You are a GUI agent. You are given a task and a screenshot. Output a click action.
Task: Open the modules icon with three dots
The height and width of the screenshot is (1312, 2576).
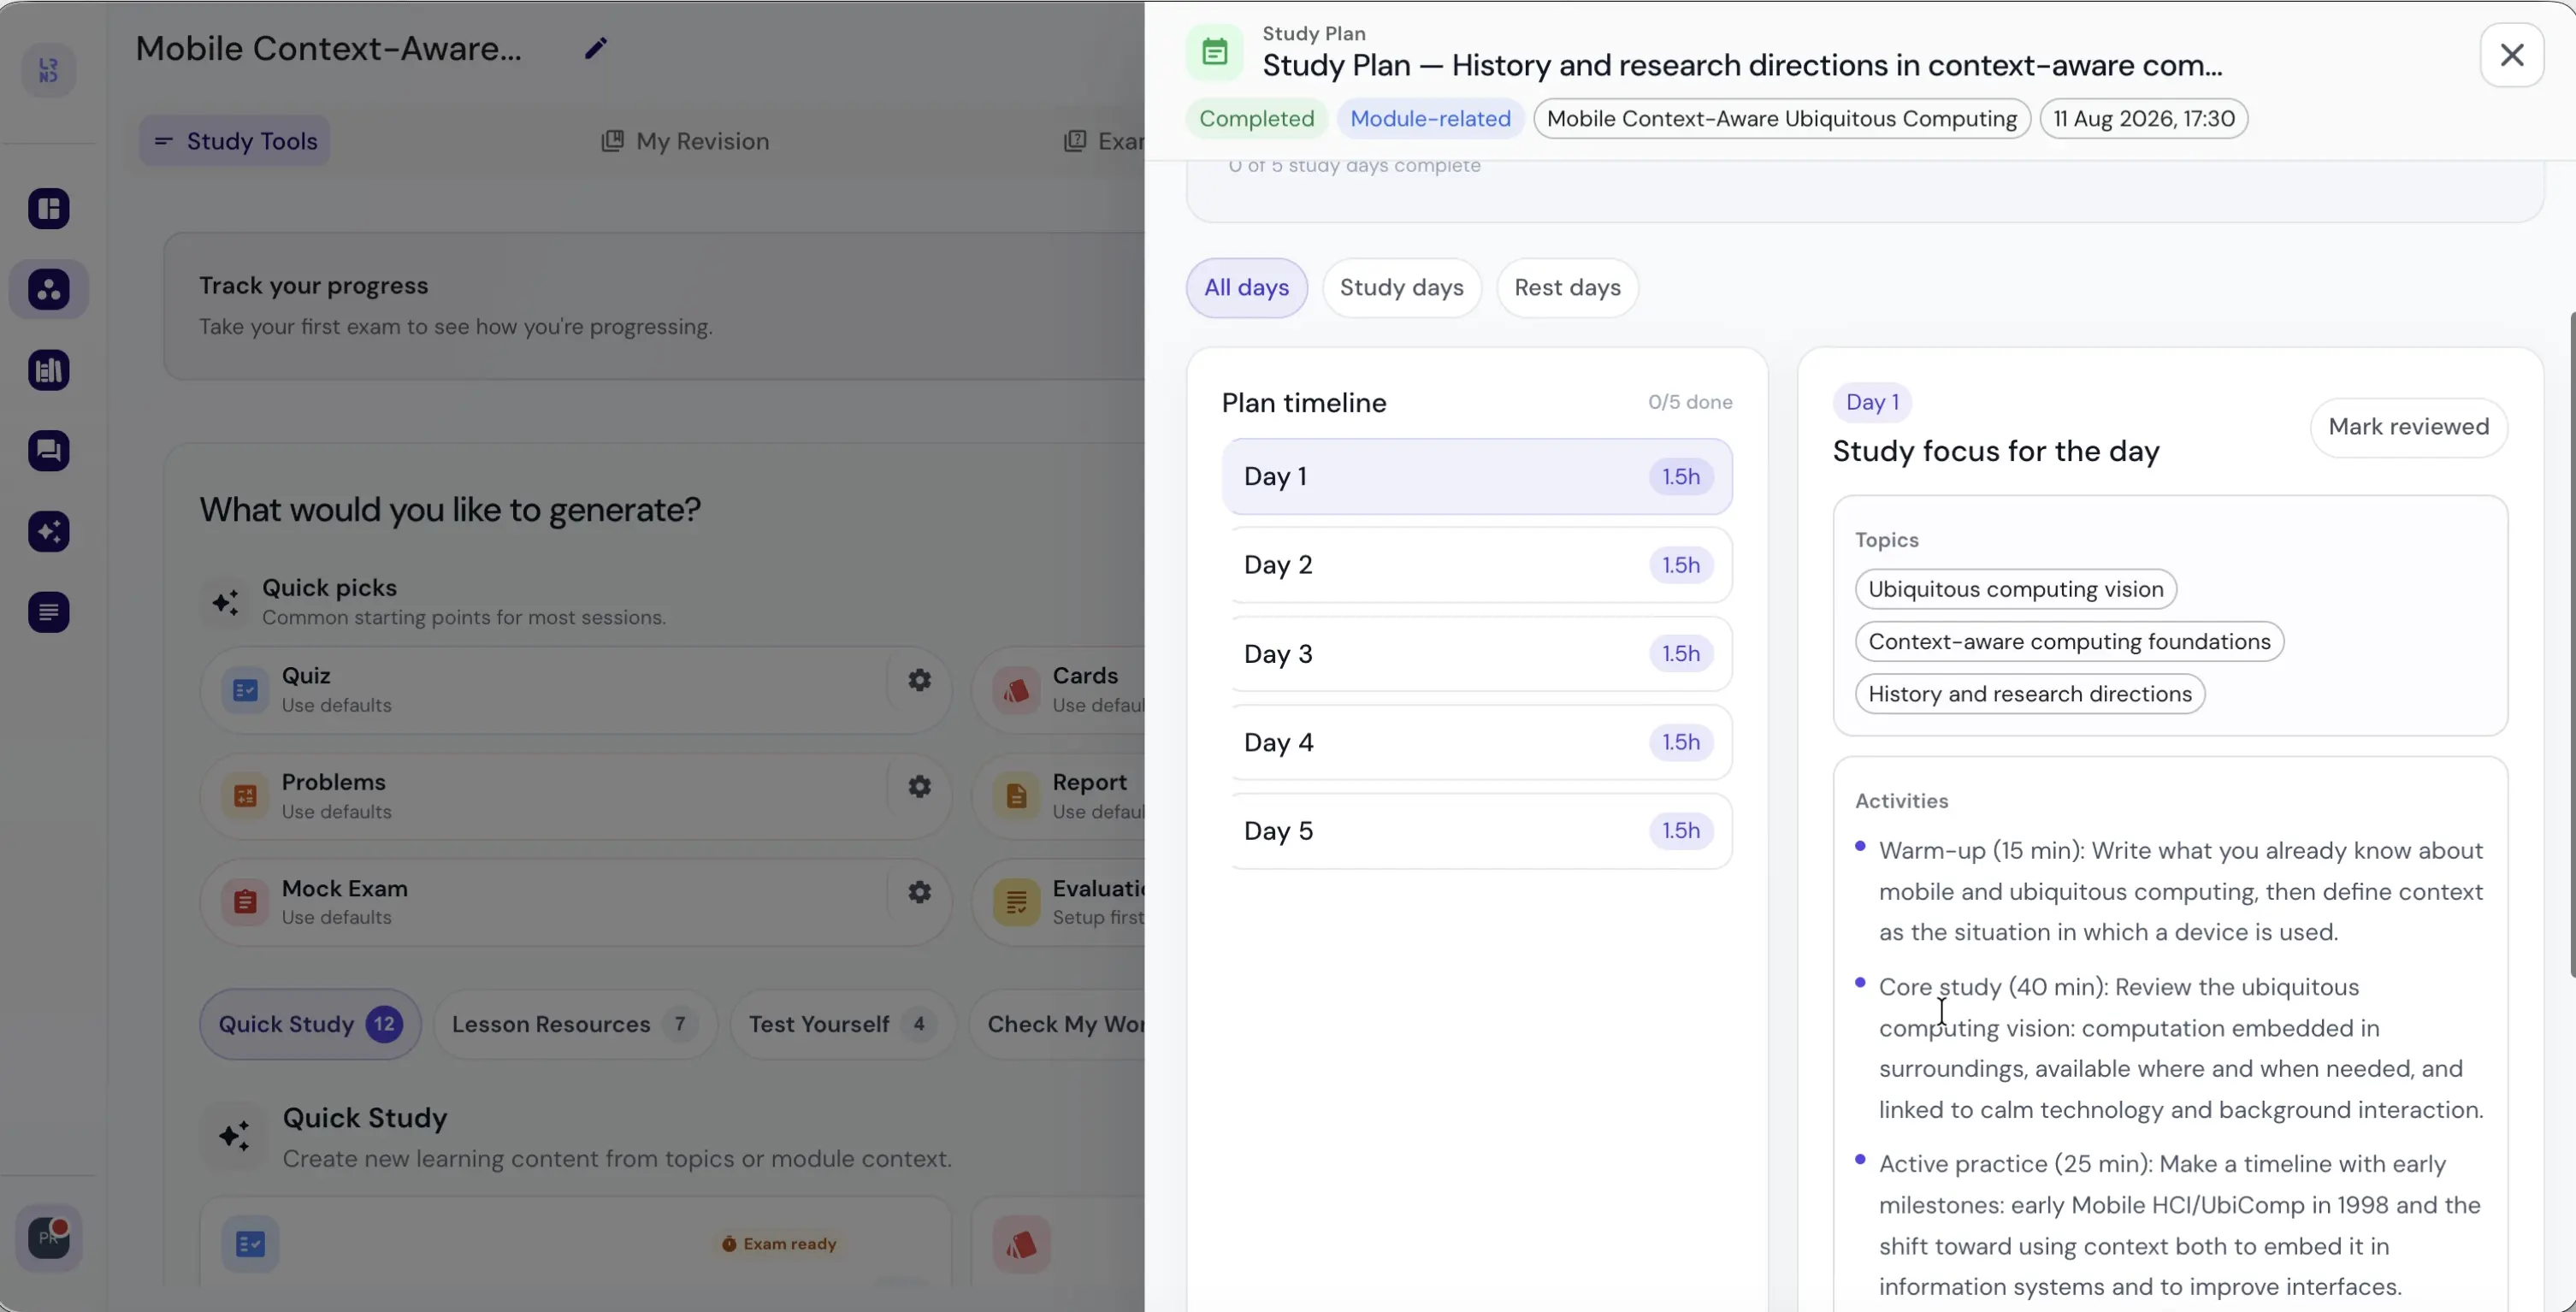click(48, 290)
